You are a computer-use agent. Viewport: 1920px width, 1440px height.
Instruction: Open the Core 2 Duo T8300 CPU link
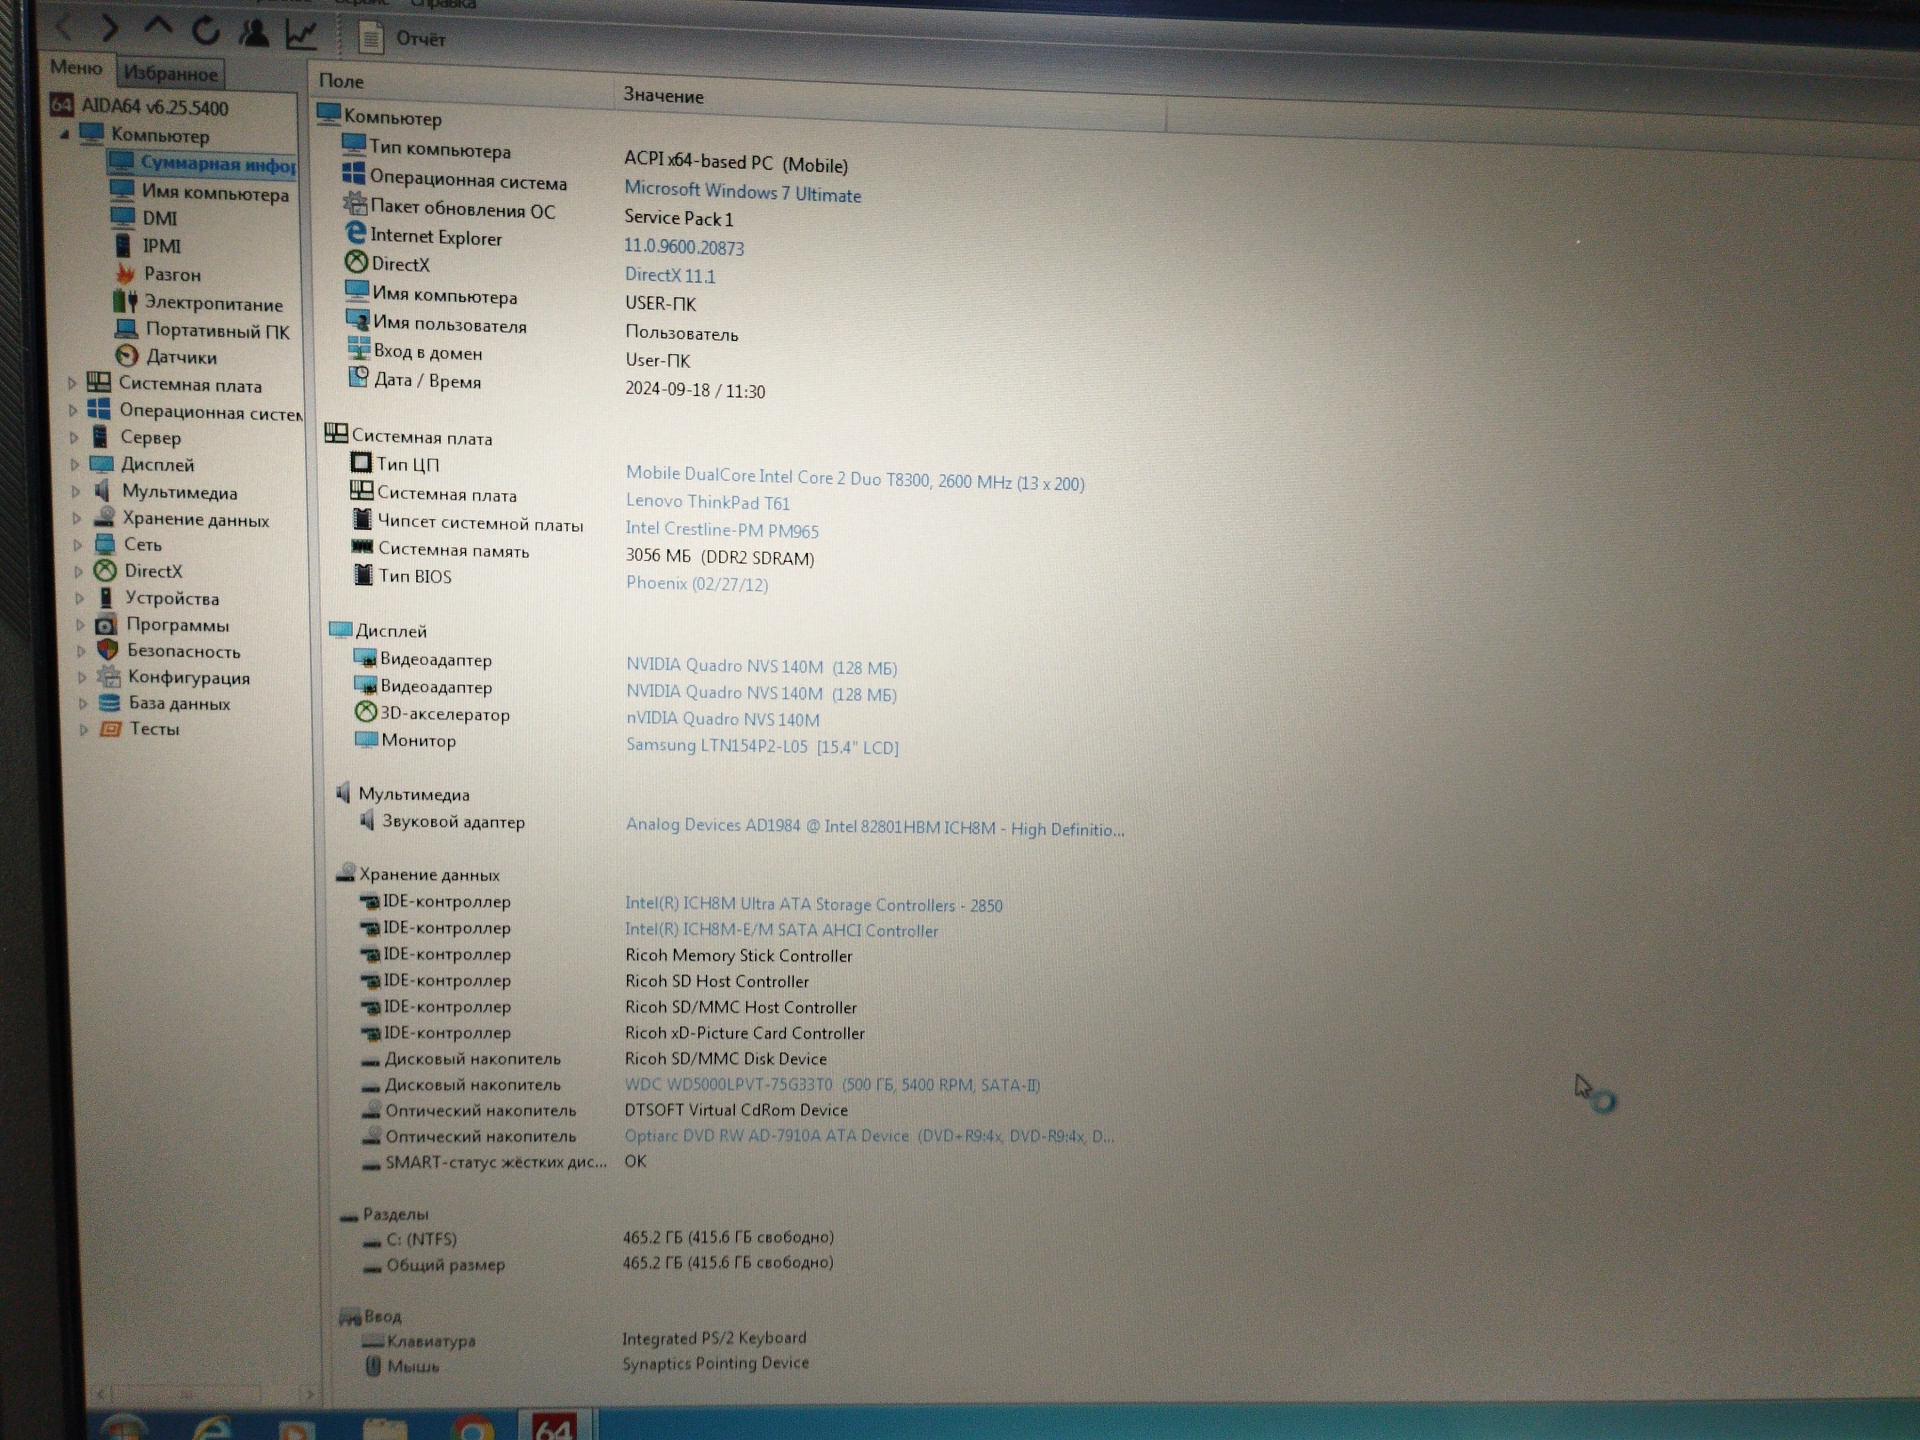pos(855,478)
